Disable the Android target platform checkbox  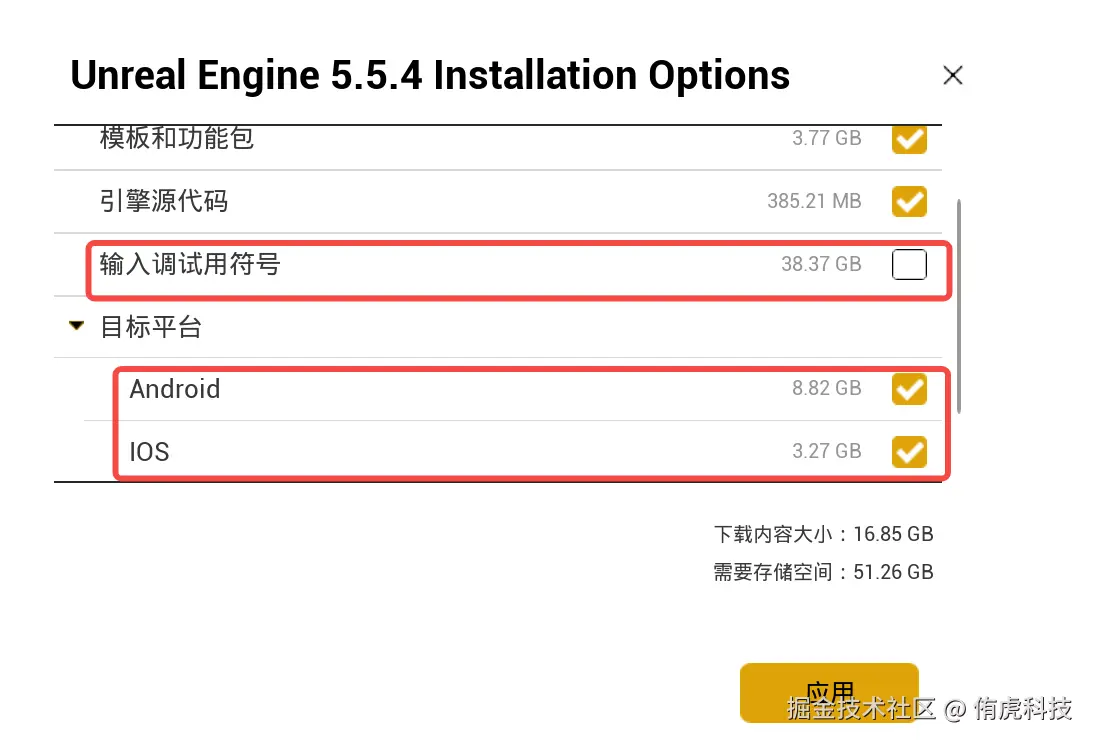(909, 389)
